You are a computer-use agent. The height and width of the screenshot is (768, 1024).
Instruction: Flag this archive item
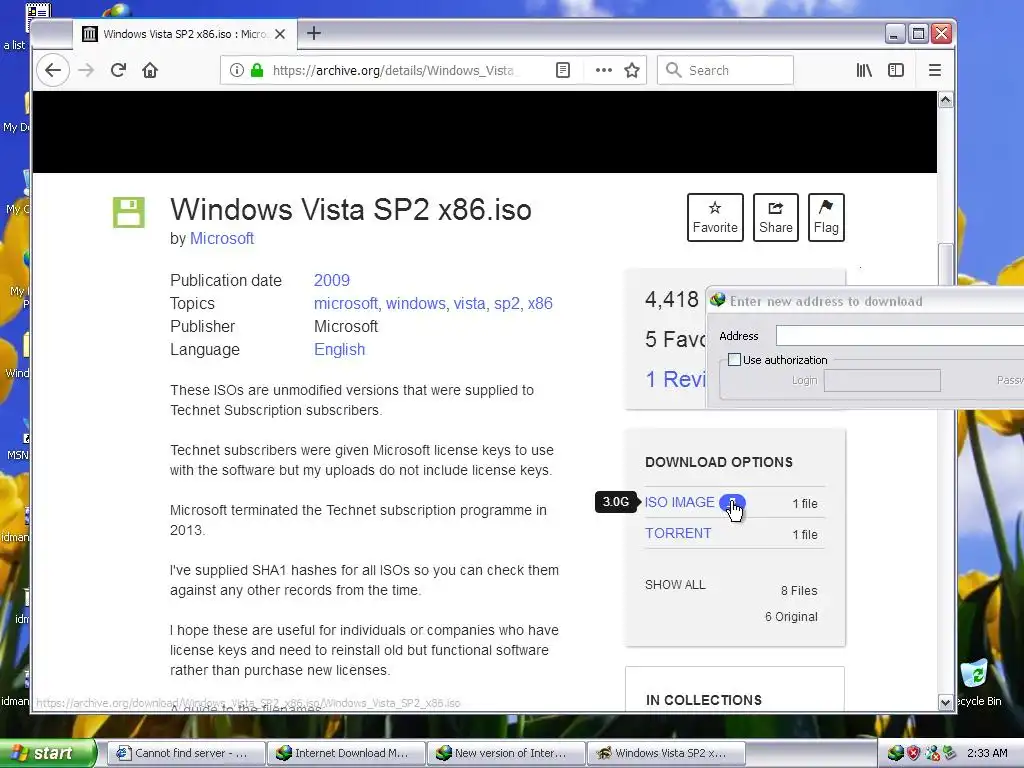(826, 217)
